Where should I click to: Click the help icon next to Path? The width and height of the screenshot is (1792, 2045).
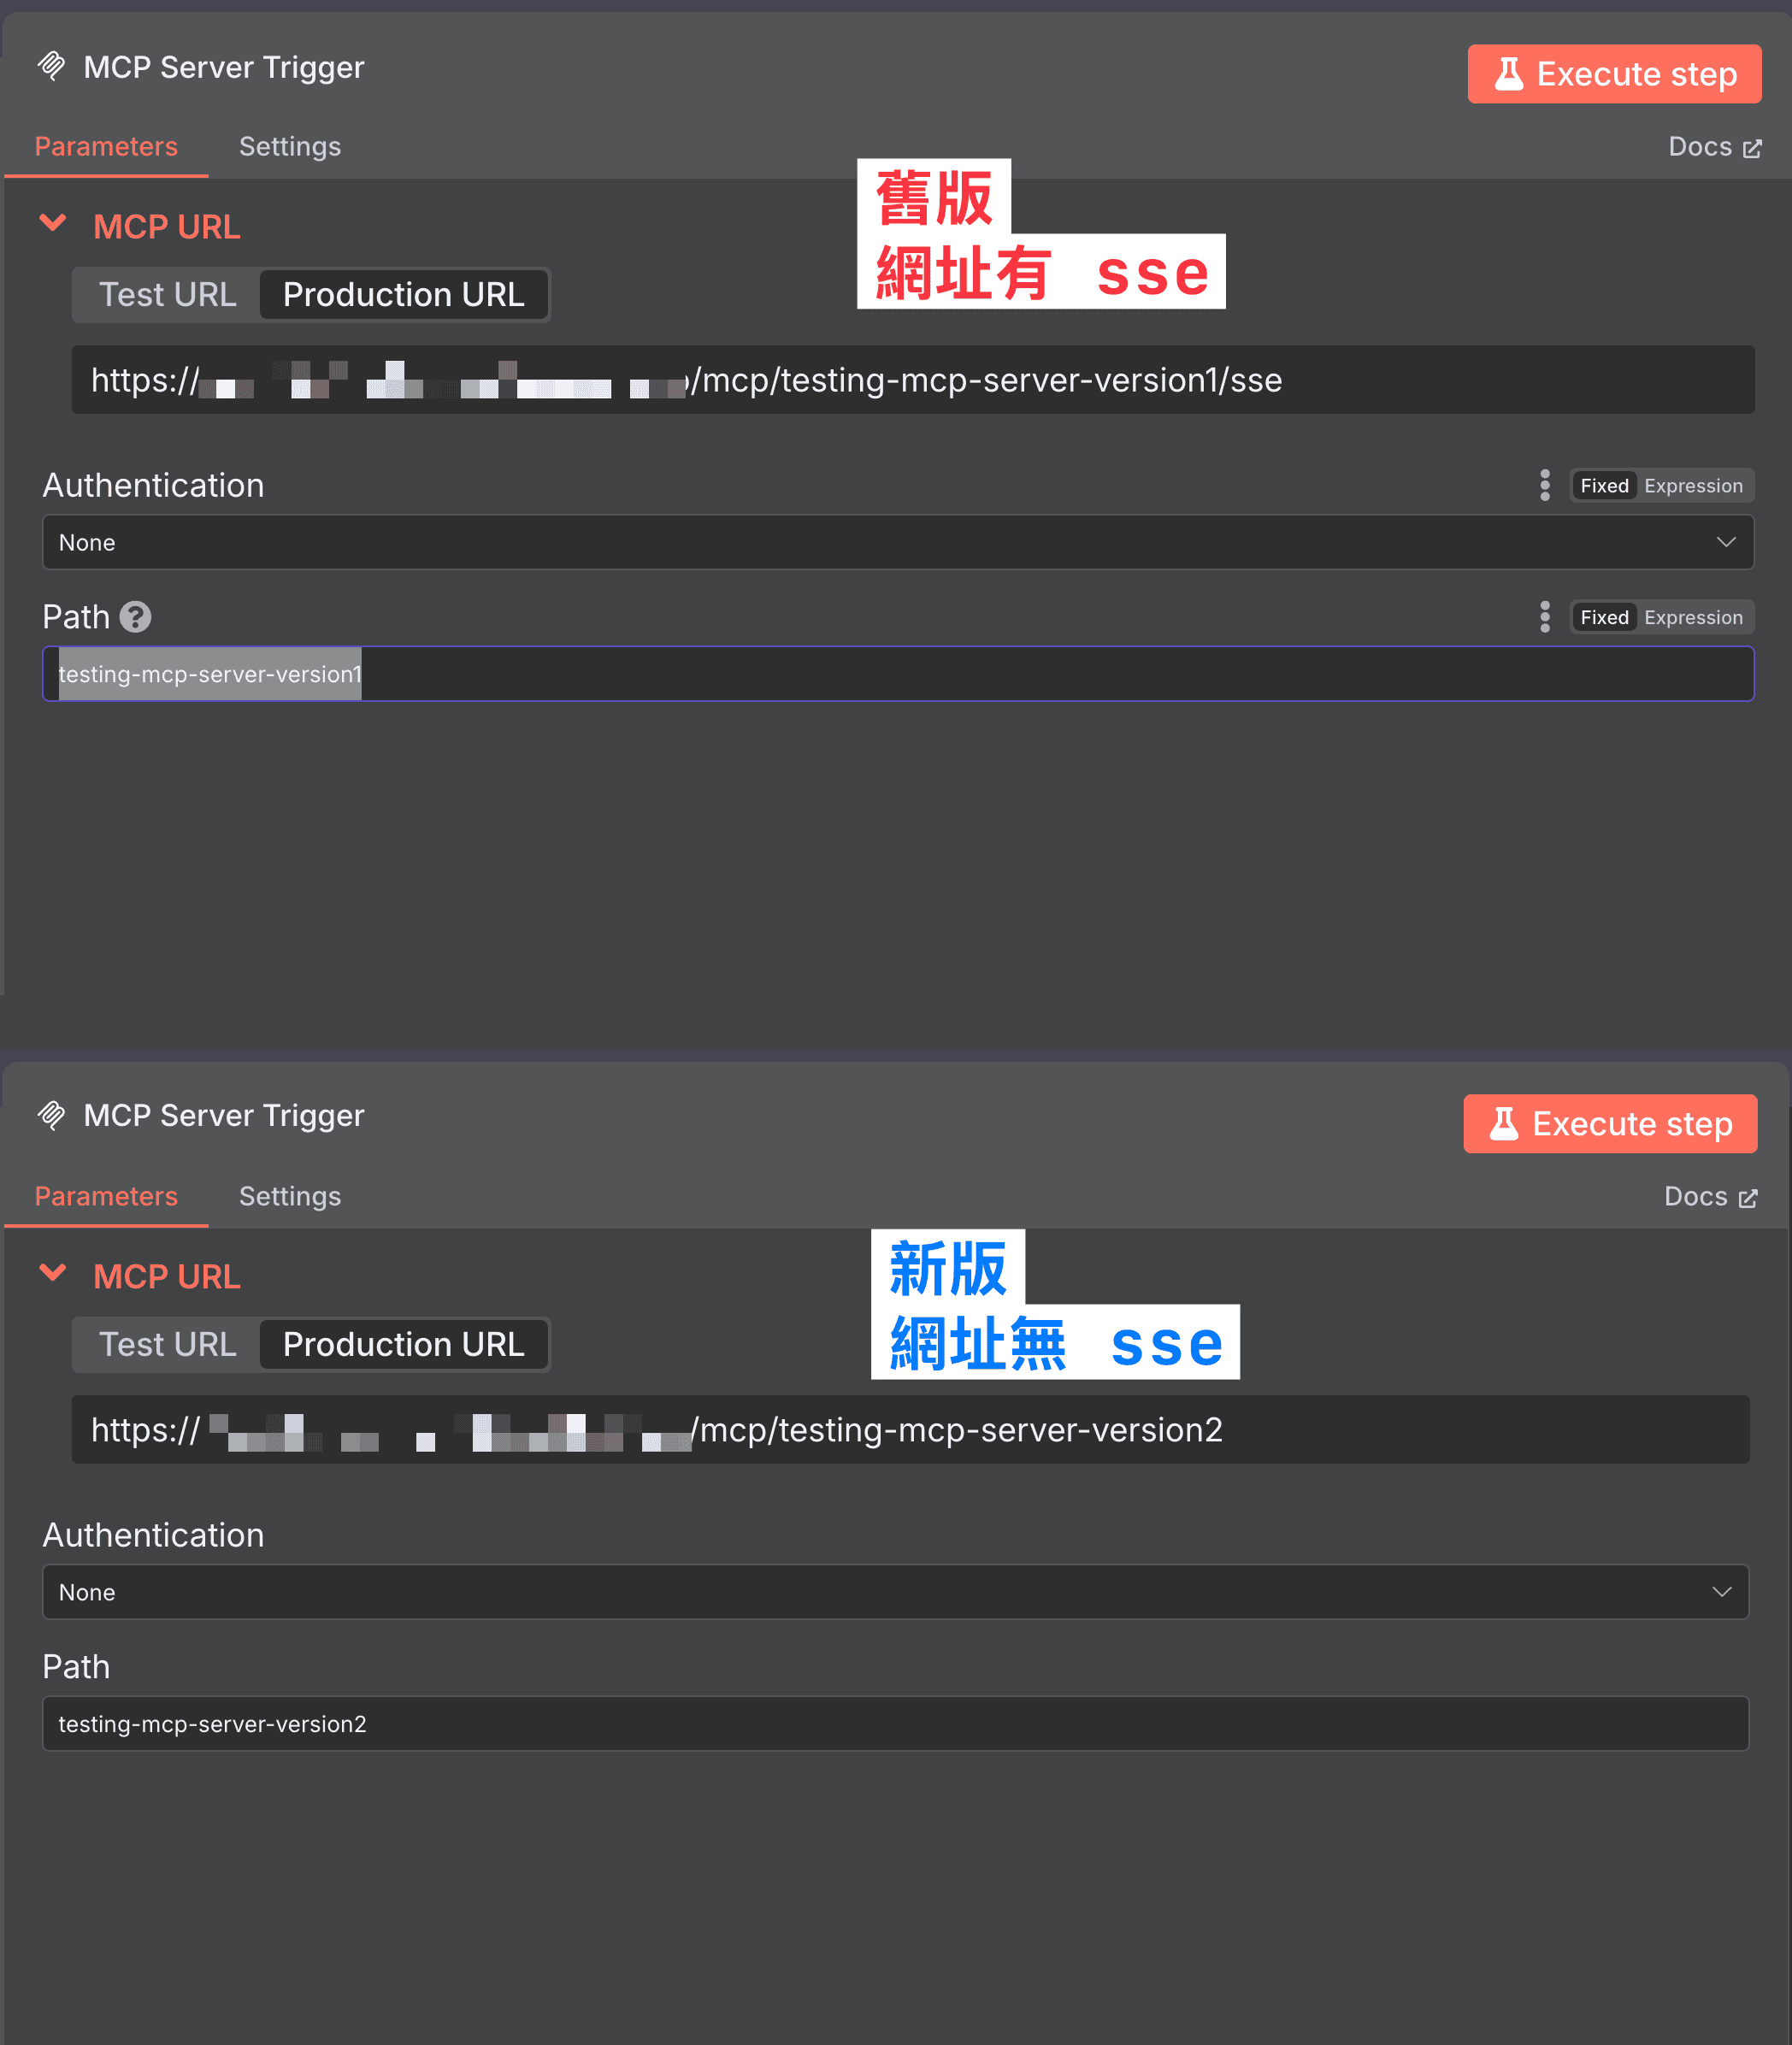(136, 617)
